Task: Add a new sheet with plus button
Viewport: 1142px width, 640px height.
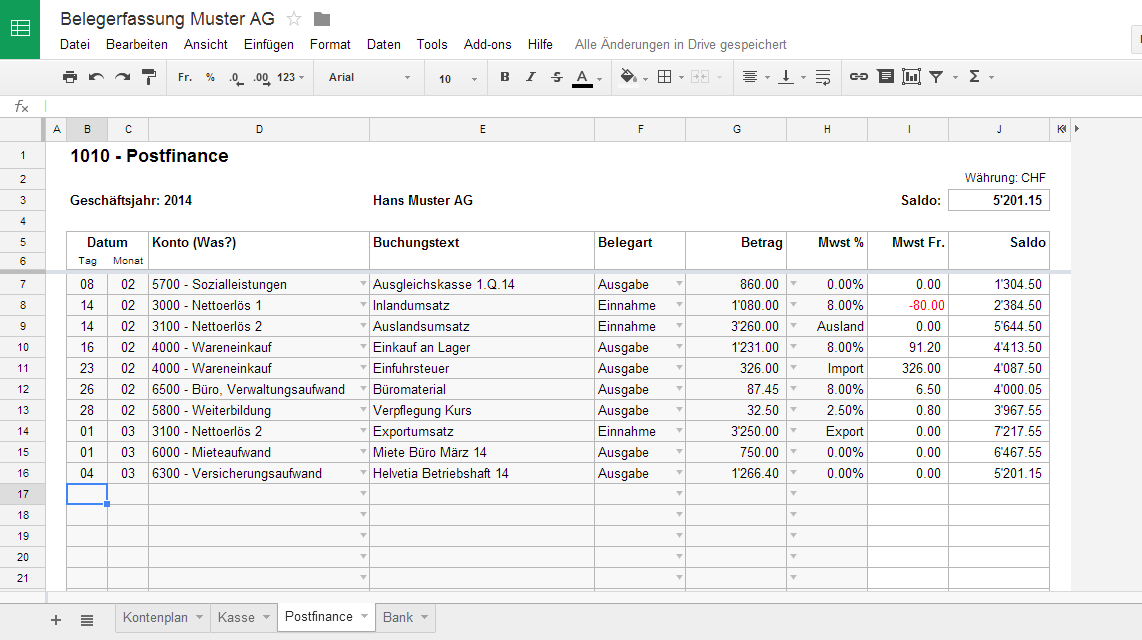Action: 56,620
